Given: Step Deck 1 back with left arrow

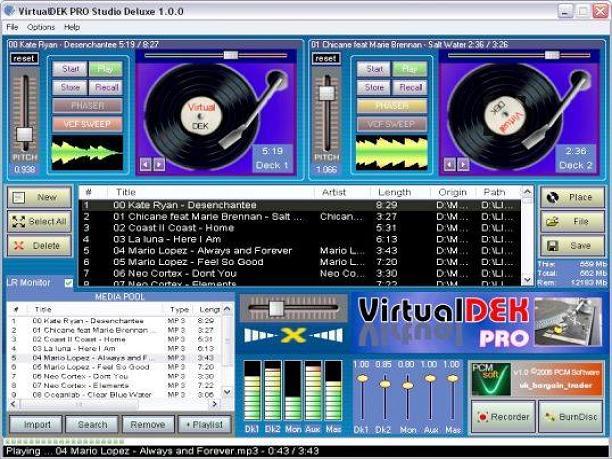Looking at the screenshot, I should tap(145, 164).
